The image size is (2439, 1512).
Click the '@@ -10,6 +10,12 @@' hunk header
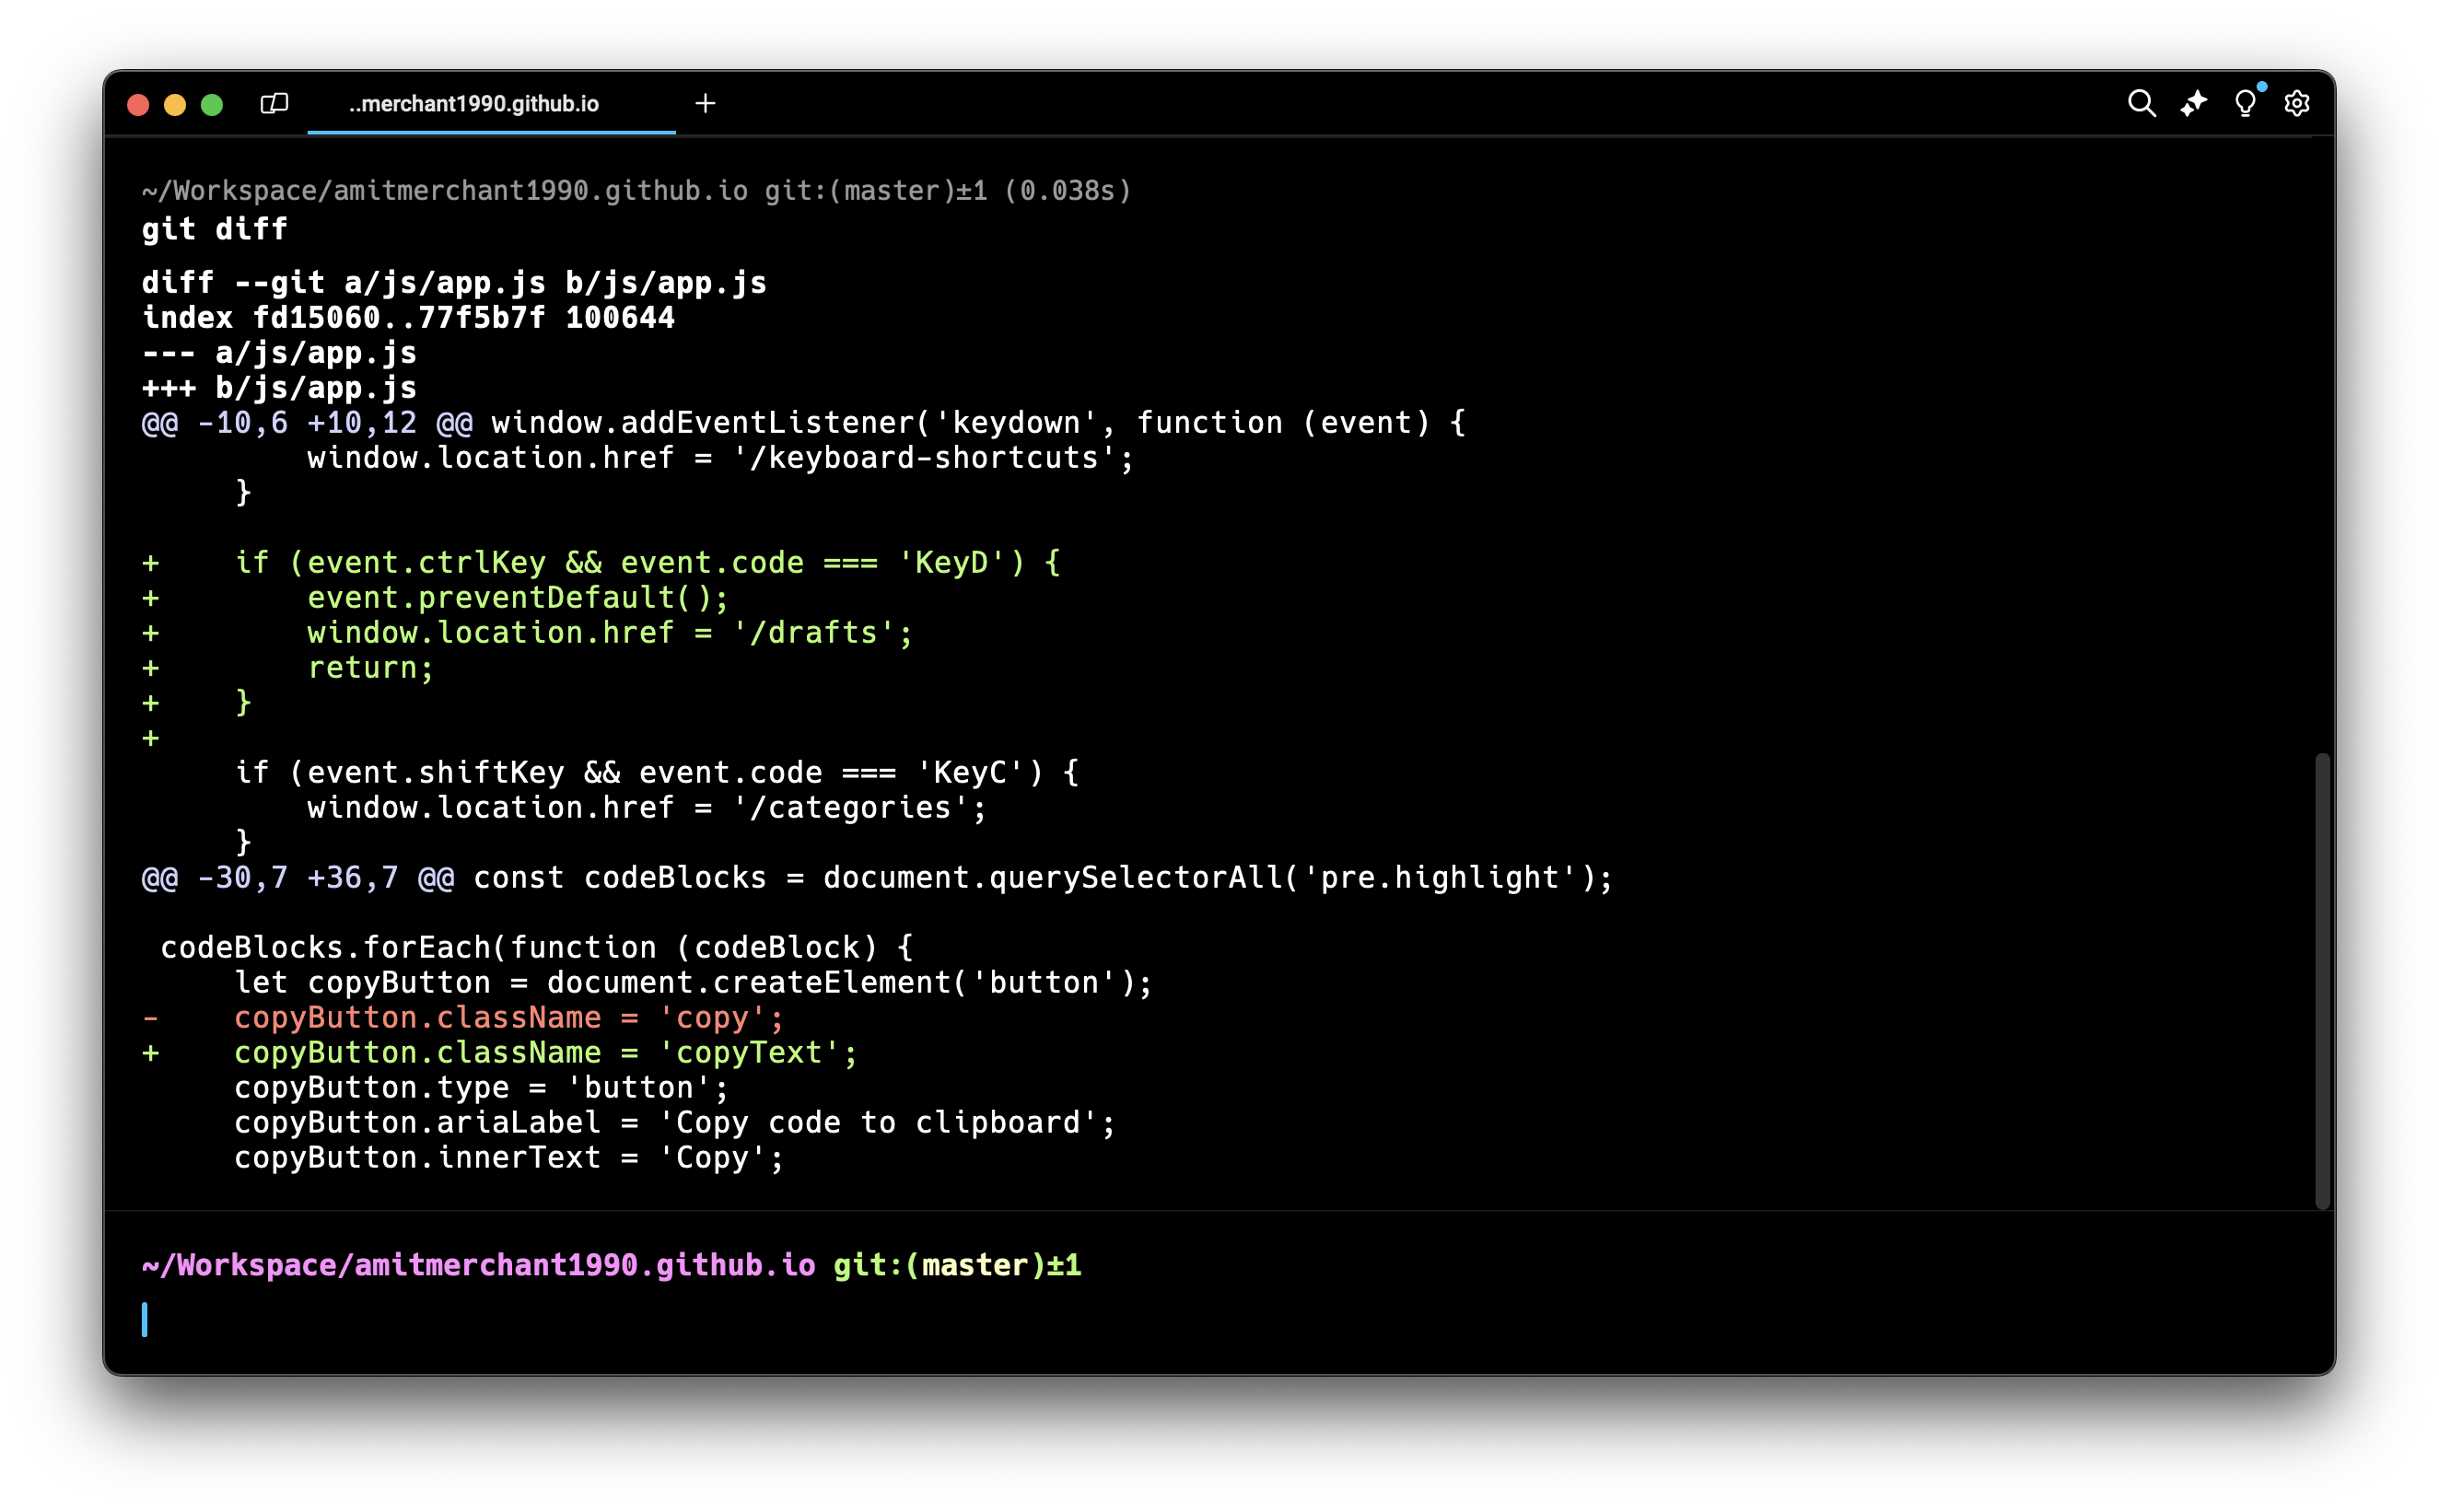tap(307, 423)
